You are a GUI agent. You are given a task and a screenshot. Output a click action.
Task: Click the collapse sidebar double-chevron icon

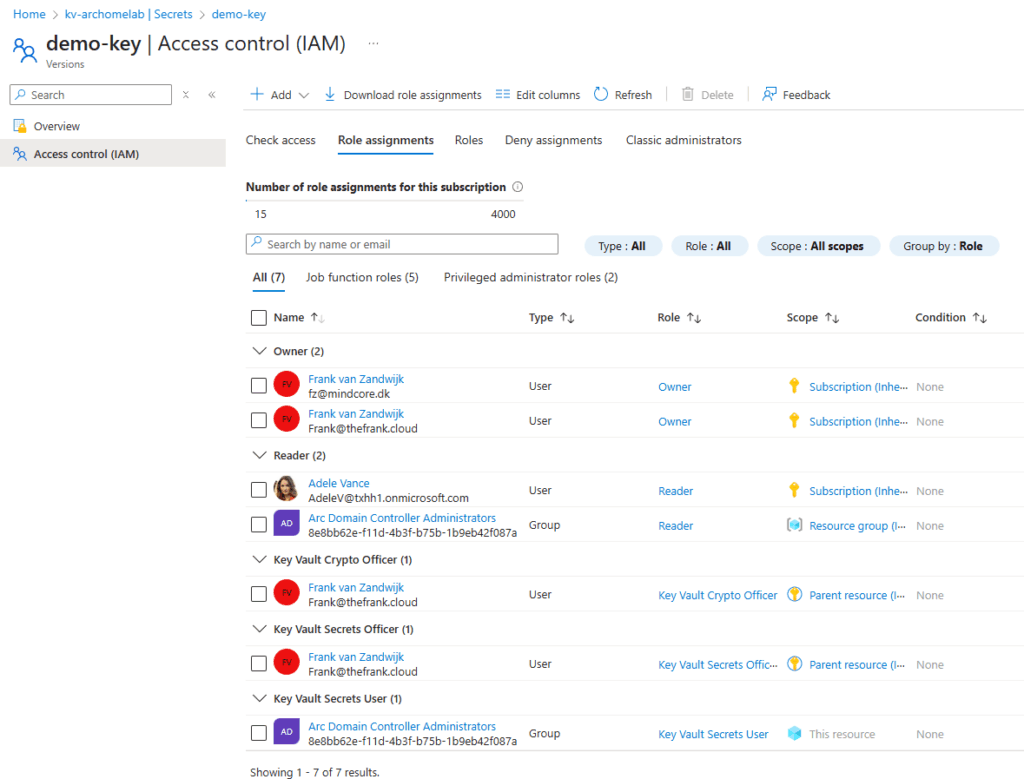pos(211,95)
